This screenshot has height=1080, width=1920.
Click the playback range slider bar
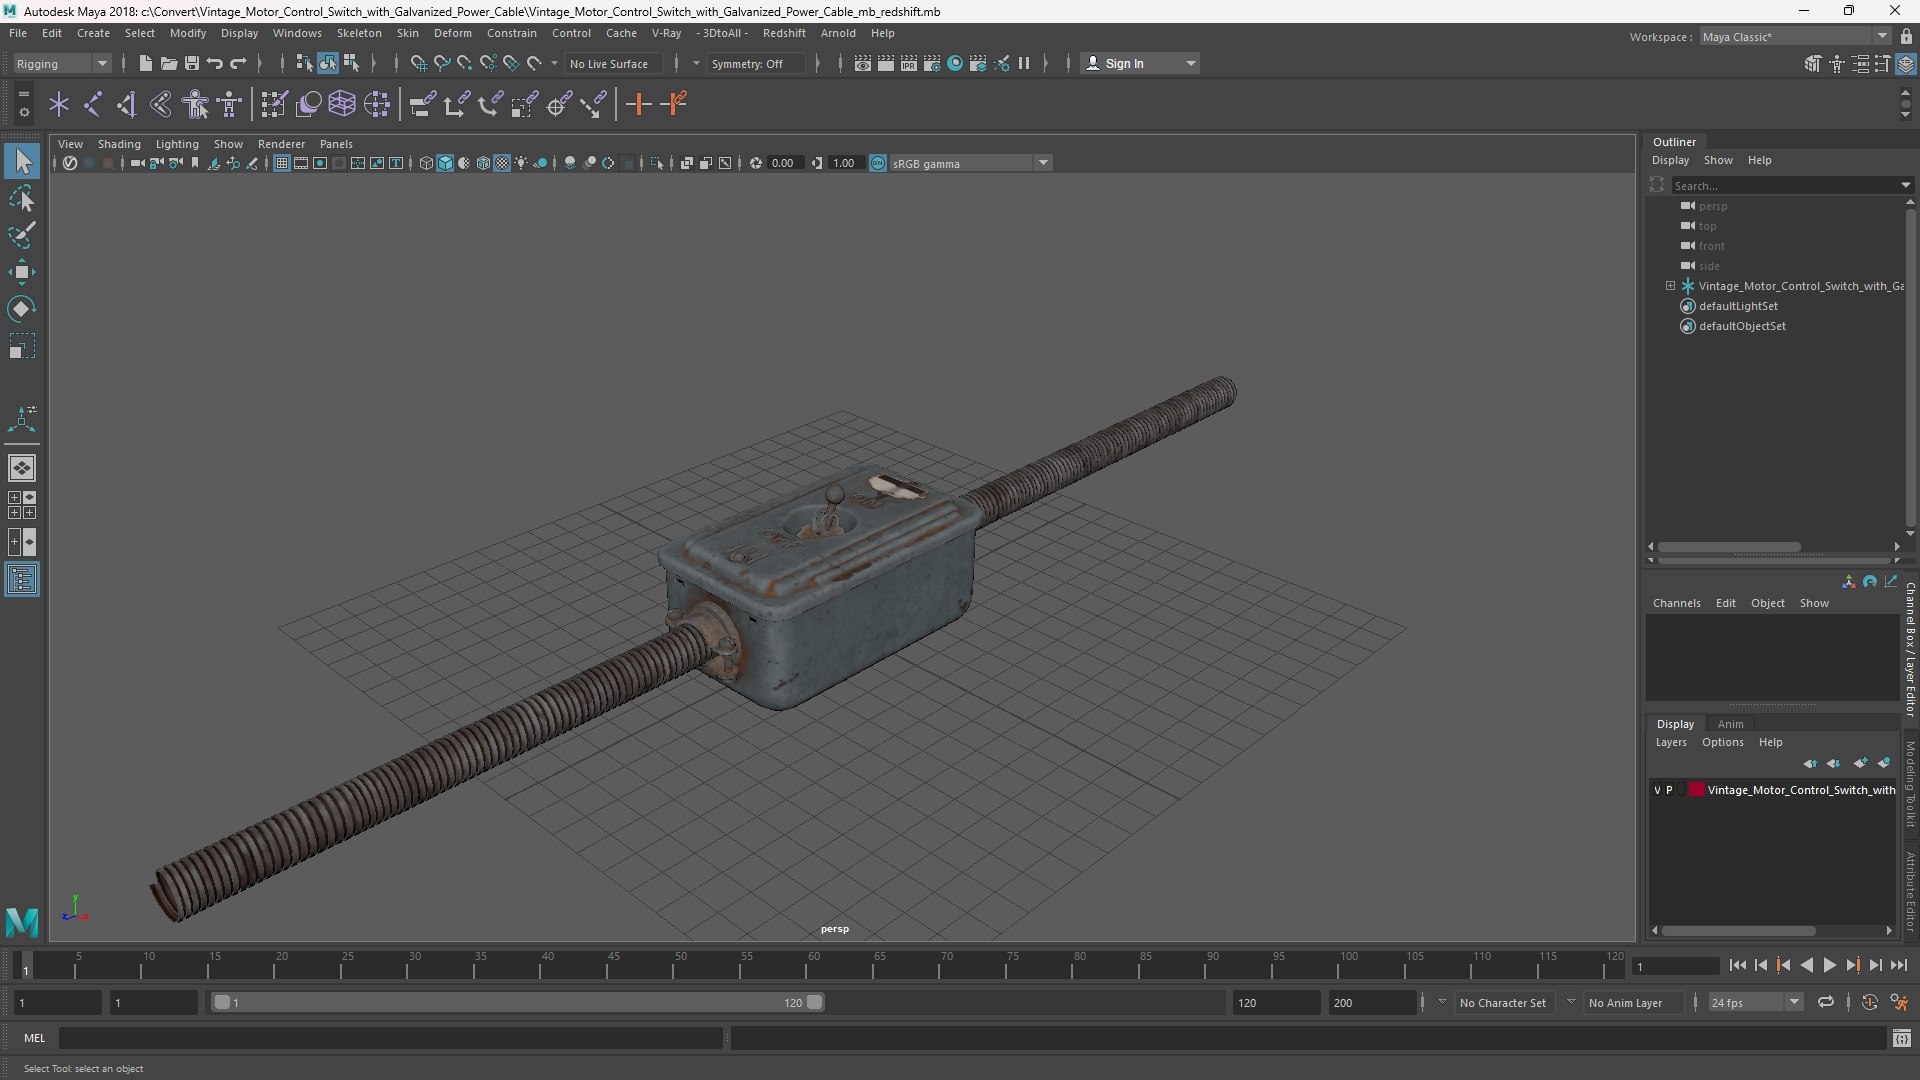point(518,1002)
